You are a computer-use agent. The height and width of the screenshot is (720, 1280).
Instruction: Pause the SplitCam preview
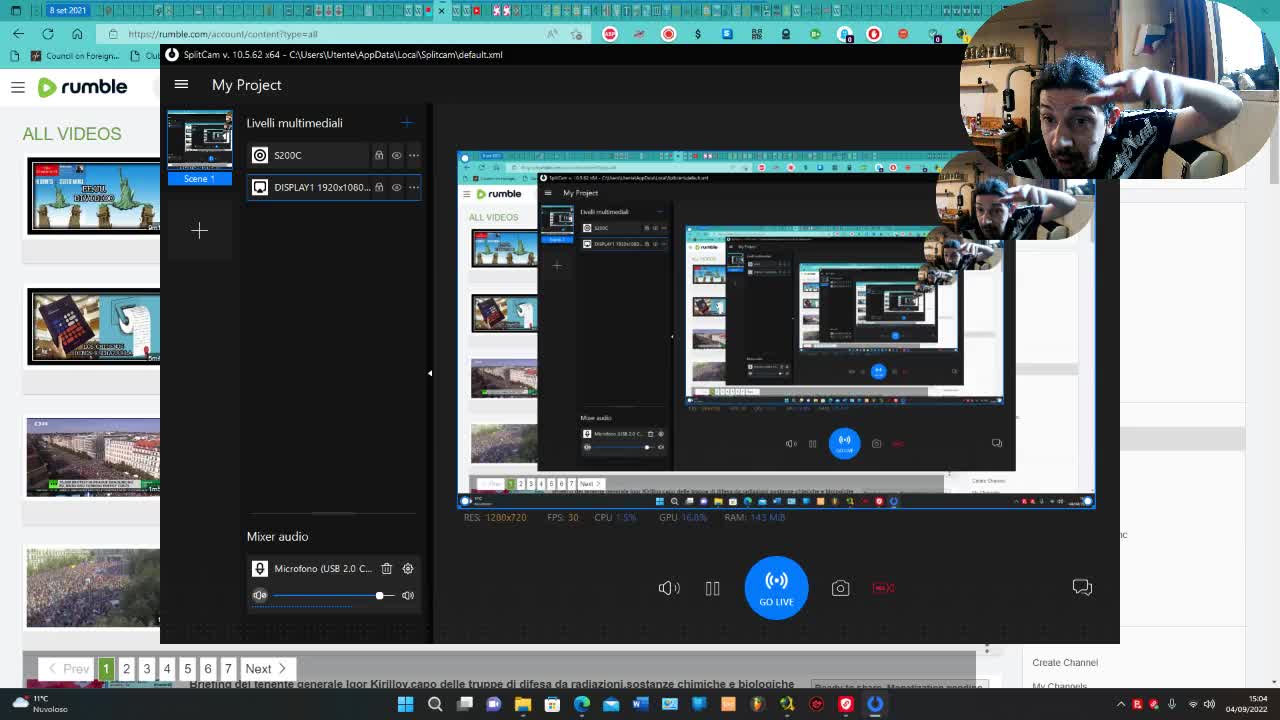coord(712,588)
